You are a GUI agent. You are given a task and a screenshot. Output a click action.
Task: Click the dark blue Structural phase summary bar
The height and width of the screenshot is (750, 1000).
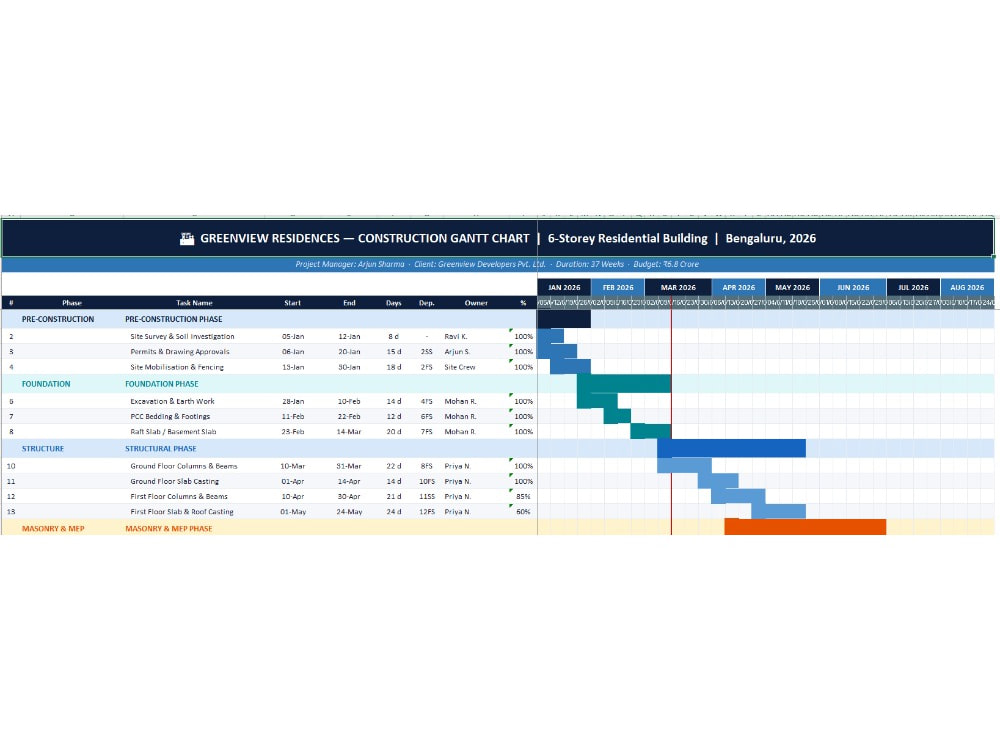732,448
